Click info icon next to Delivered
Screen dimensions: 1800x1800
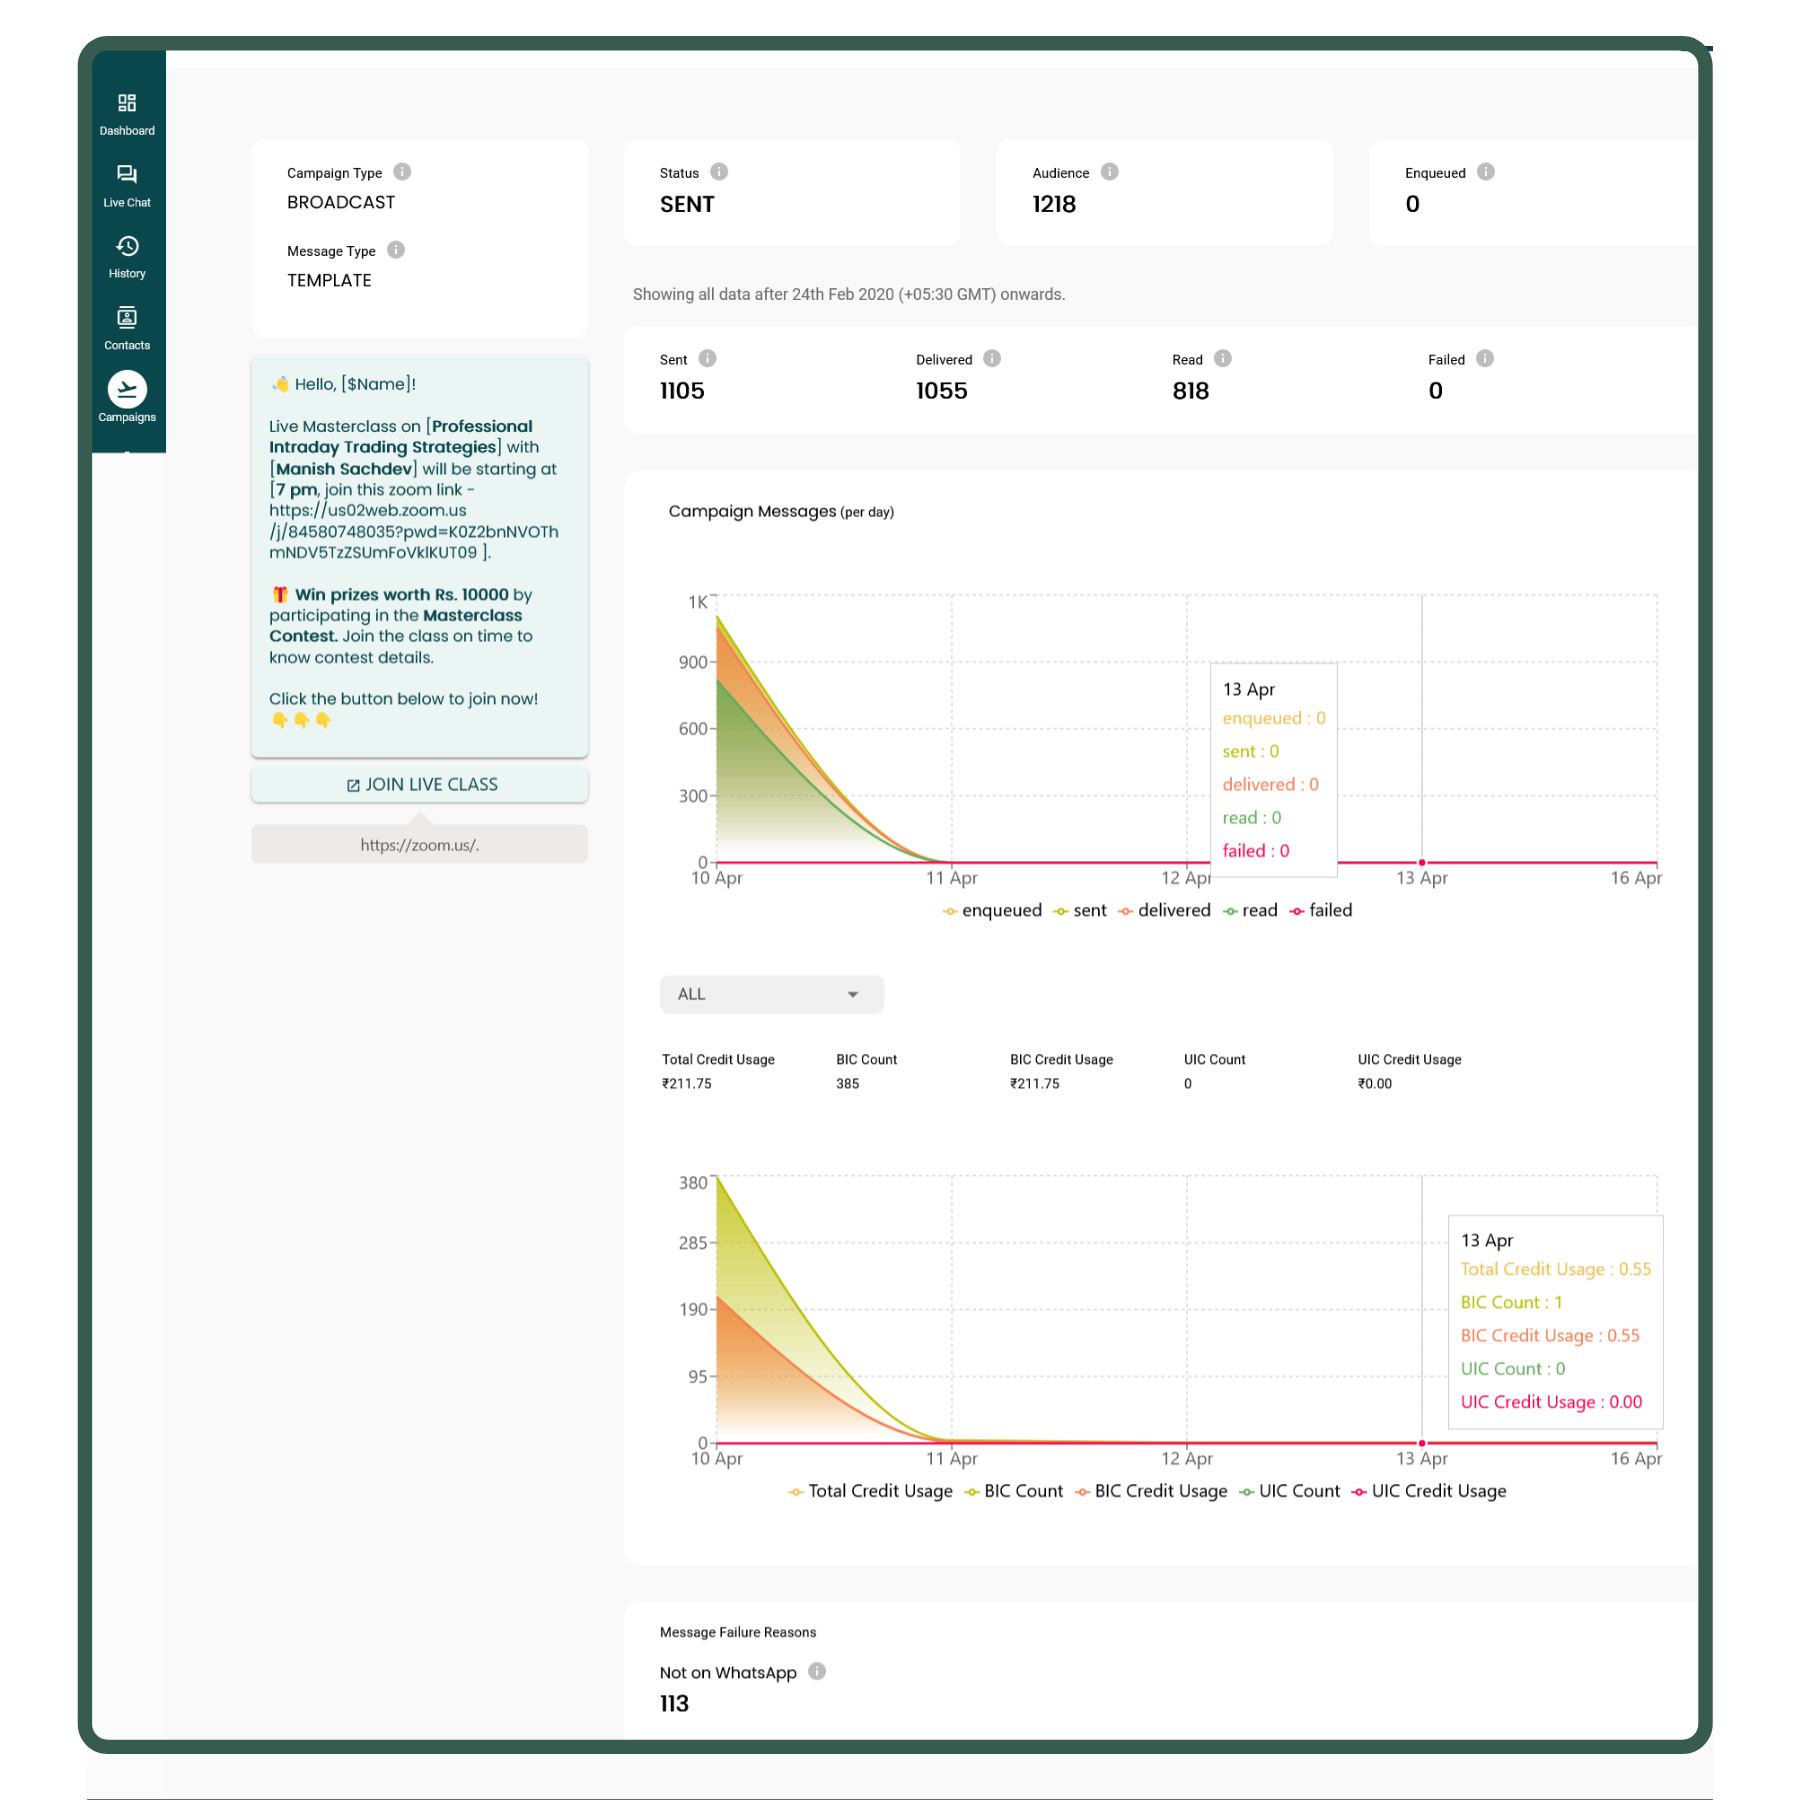point(992,359)
